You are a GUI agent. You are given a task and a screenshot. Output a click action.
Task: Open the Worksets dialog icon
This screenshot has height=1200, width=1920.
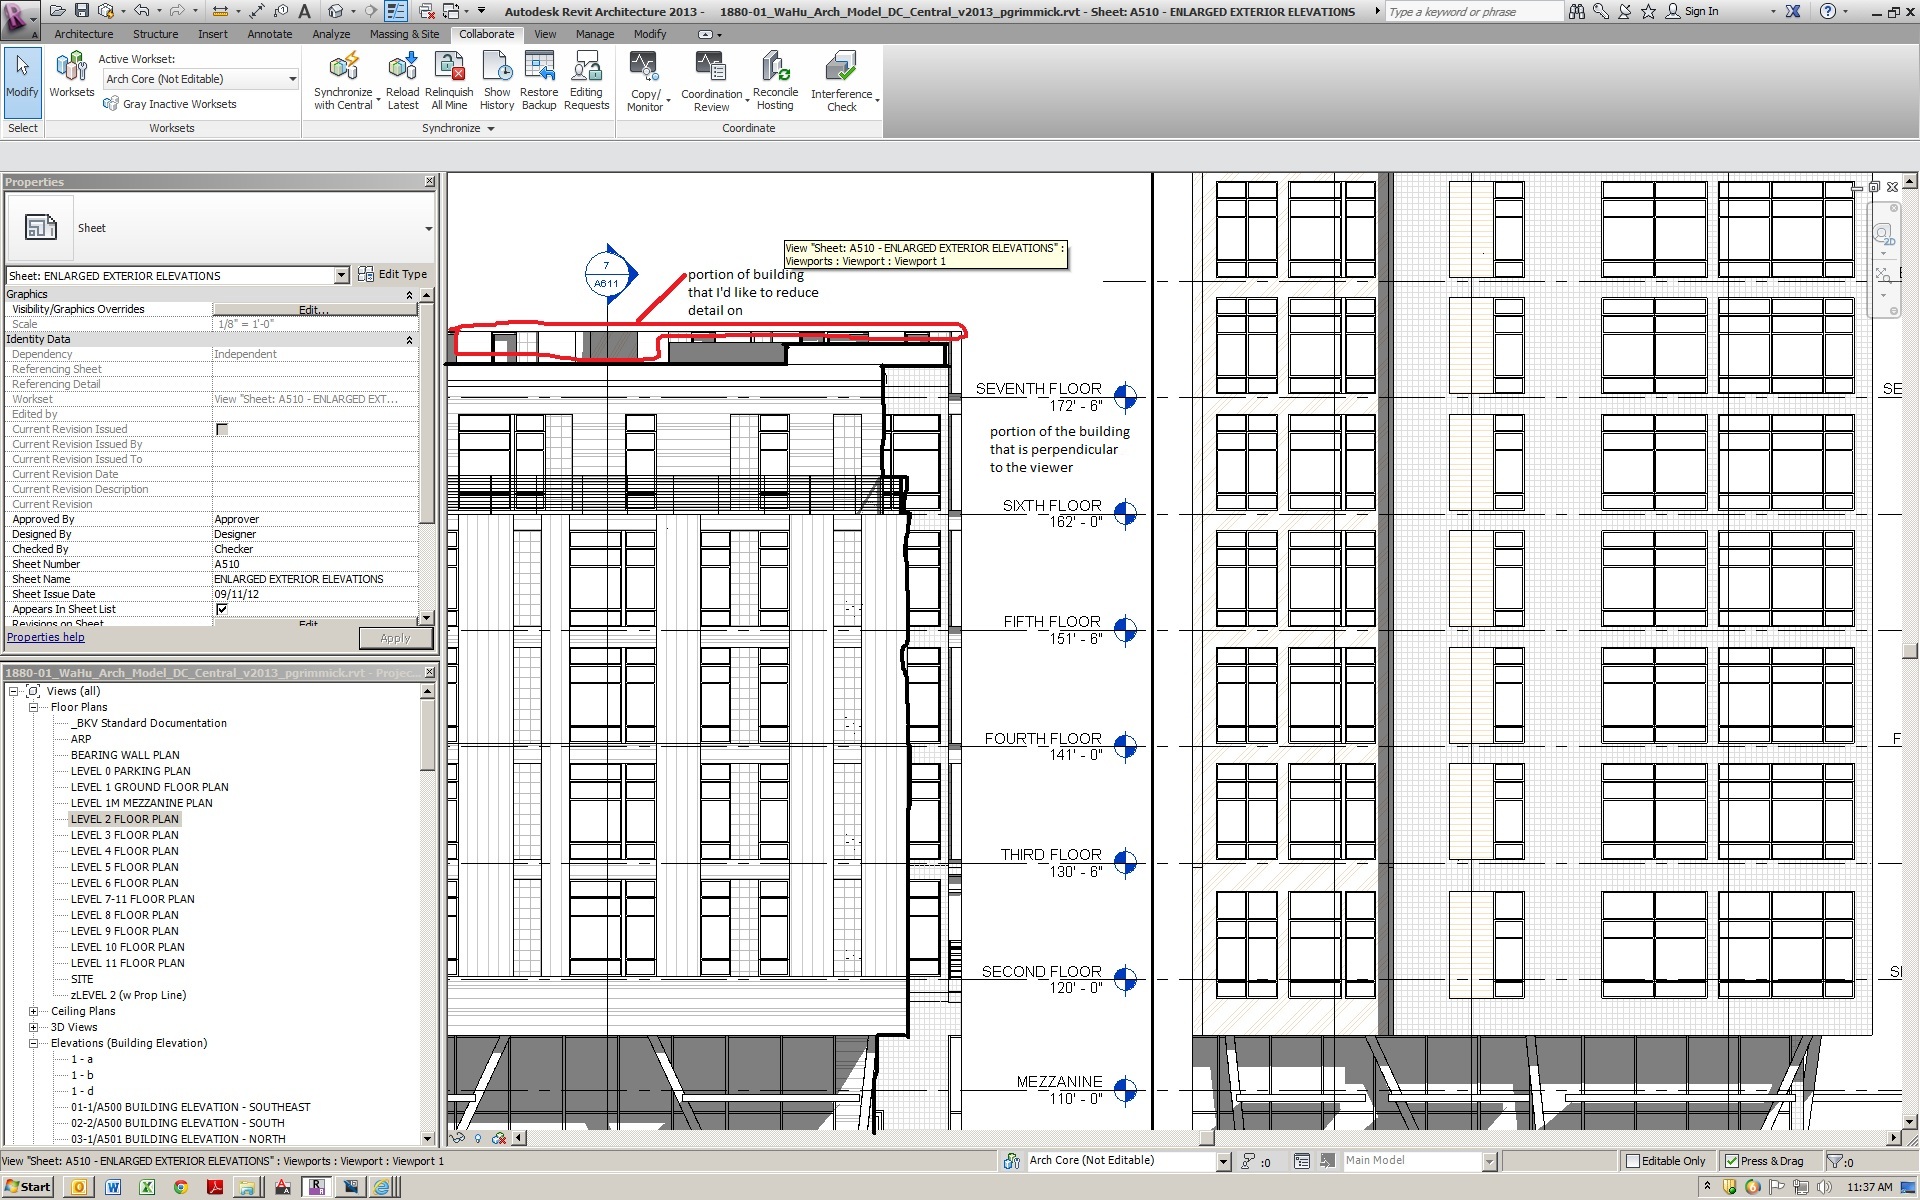pos(71,68)
